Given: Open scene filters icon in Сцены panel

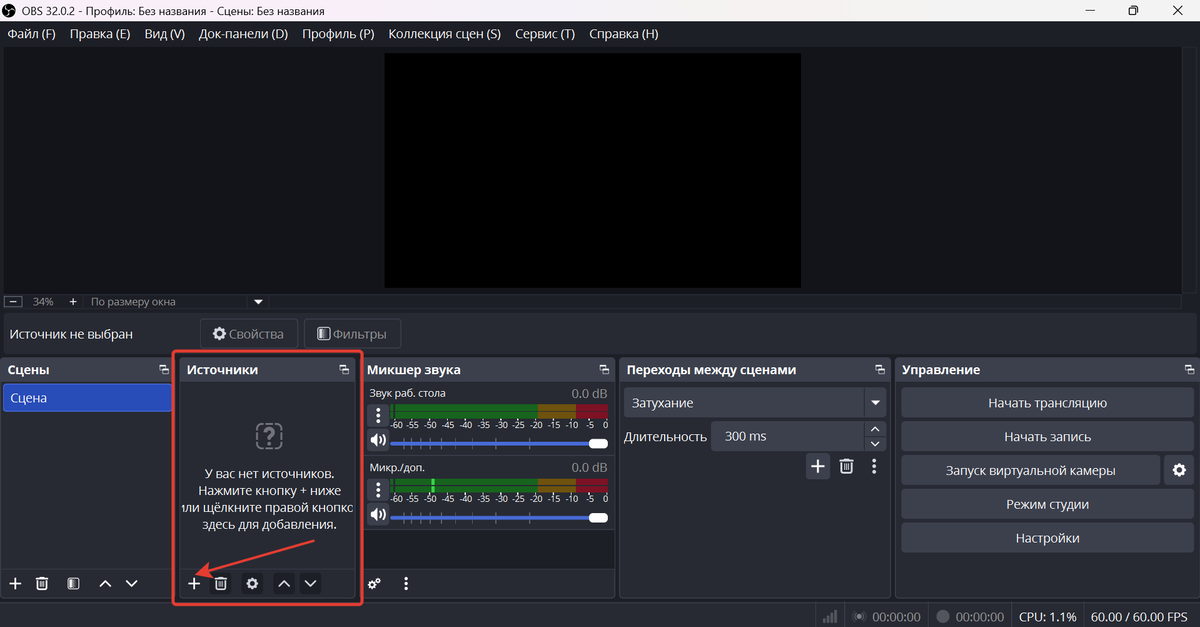Looking at the screenshot, I should coord(73,584).
